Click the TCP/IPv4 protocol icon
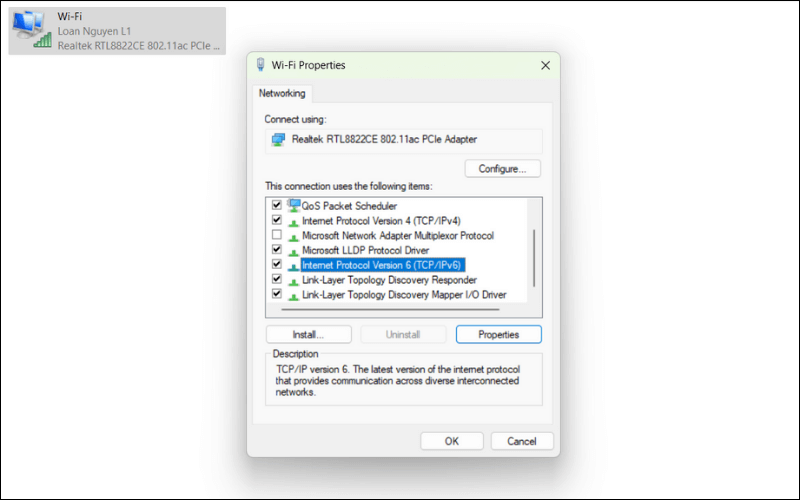This screenshot has width=800, height=500. click(293, 222)
